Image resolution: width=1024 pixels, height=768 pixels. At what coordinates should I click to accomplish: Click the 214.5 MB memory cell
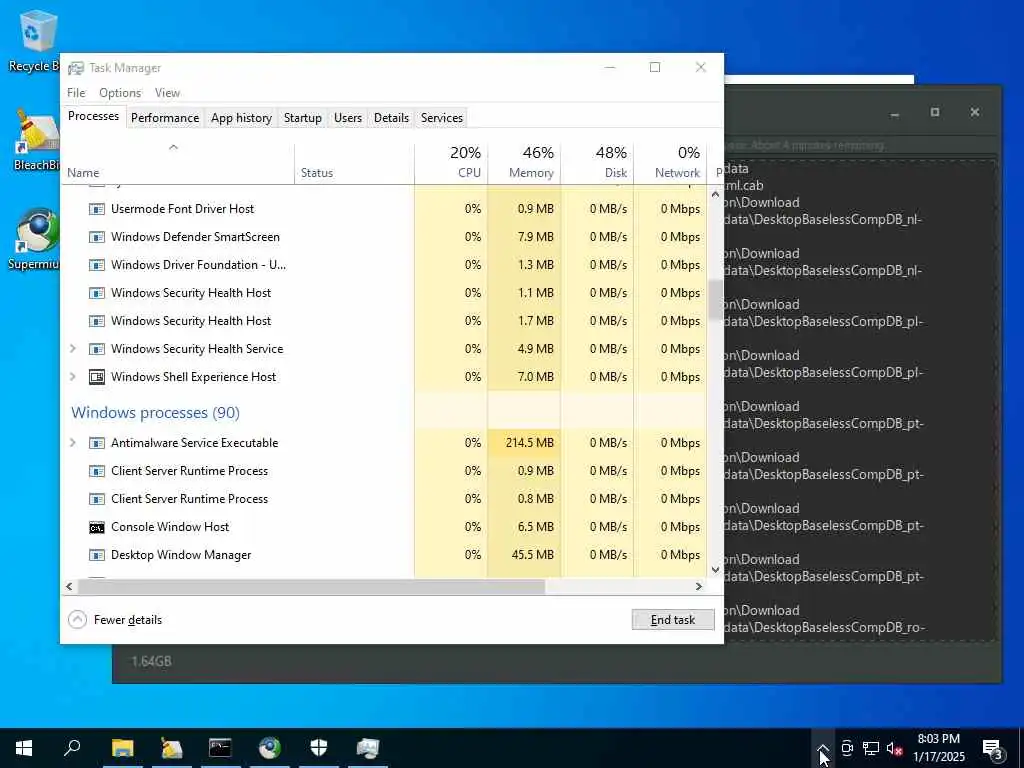[524, 443]
